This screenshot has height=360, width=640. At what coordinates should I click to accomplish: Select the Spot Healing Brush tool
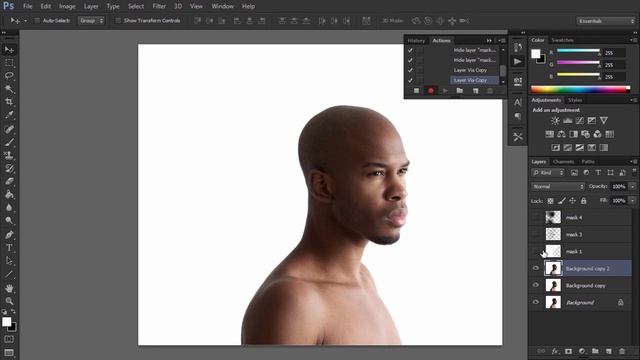(9, 129)
